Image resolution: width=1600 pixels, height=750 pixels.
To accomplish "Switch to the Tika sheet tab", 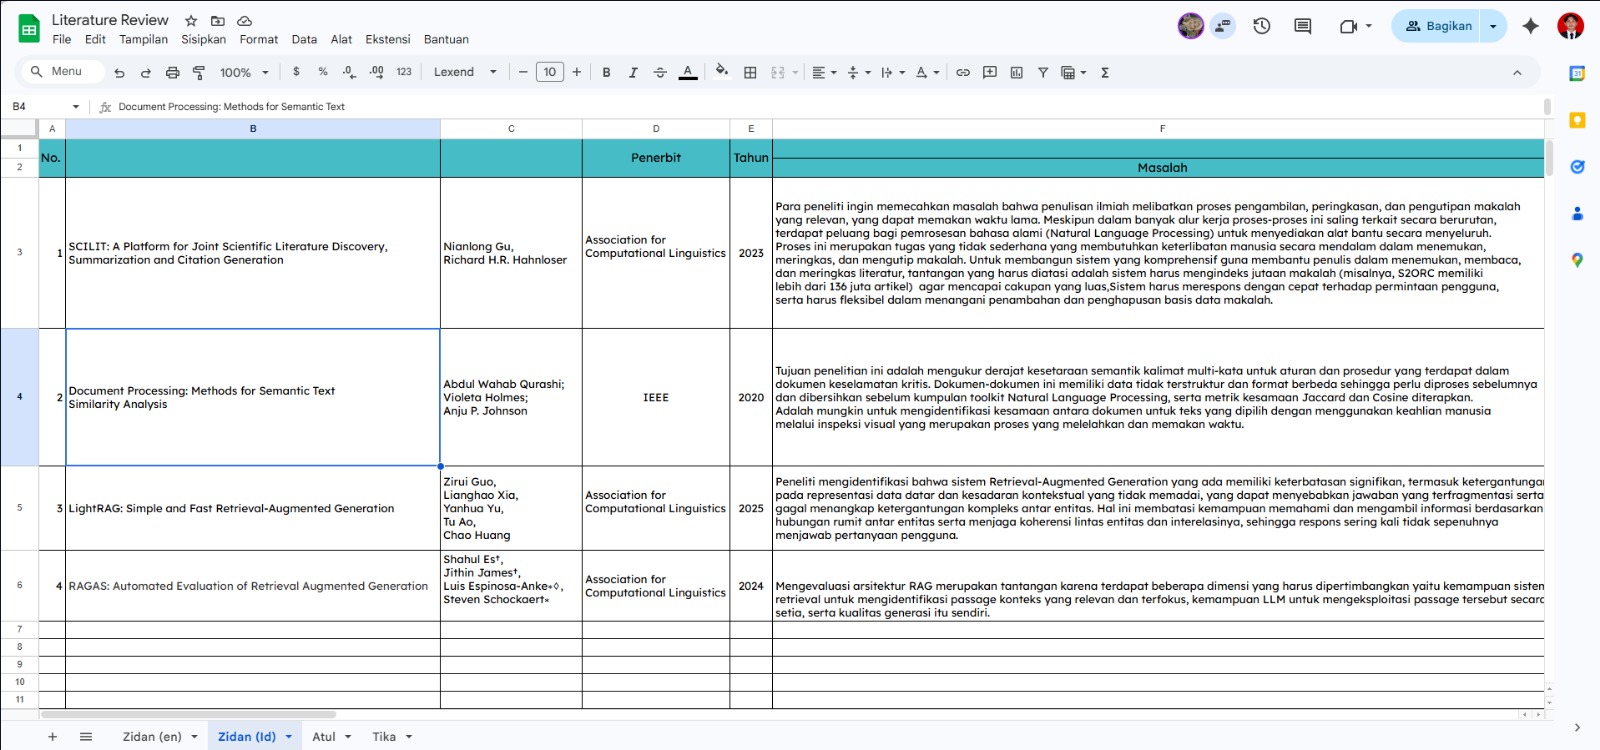I will click(x=384, y=737).
